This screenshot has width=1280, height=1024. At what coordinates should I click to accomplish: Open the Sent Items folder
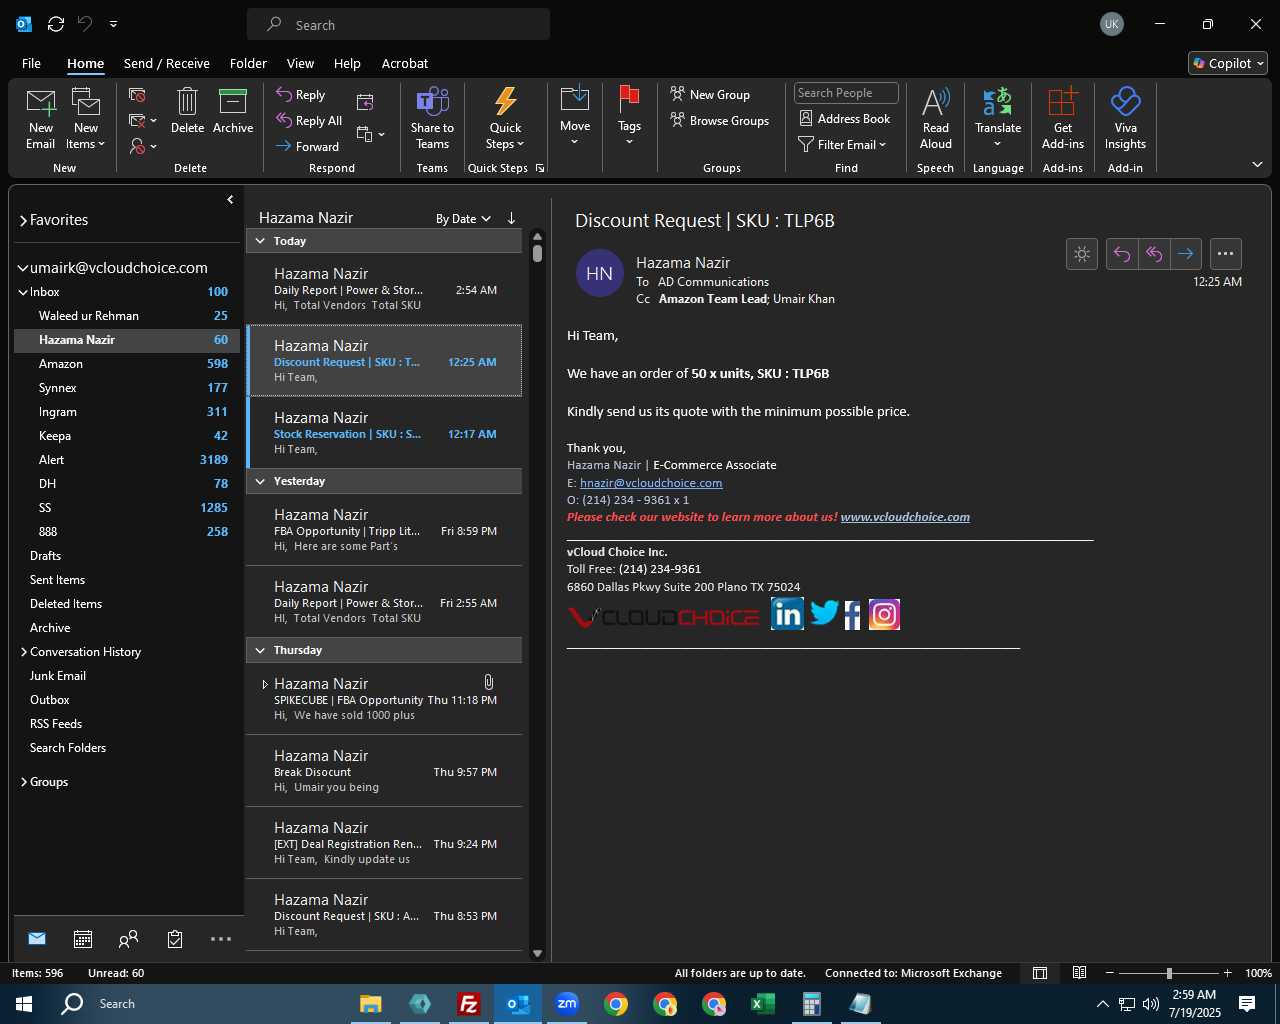[127, 580]
